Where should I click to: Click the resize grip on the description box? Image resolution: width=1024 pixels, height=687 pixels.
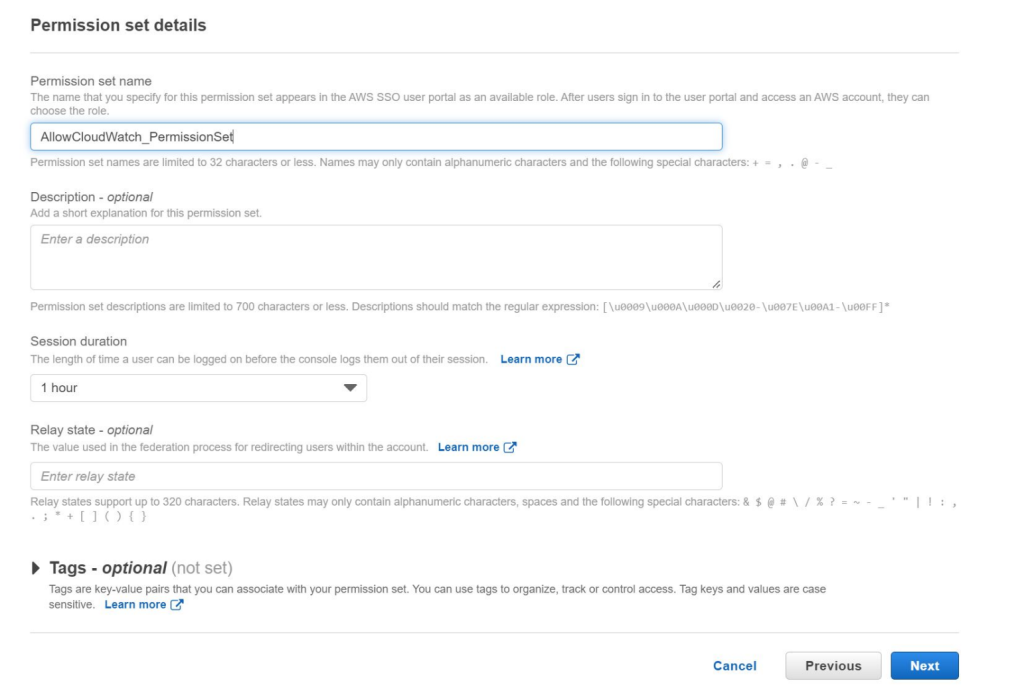tap(718, 286)
